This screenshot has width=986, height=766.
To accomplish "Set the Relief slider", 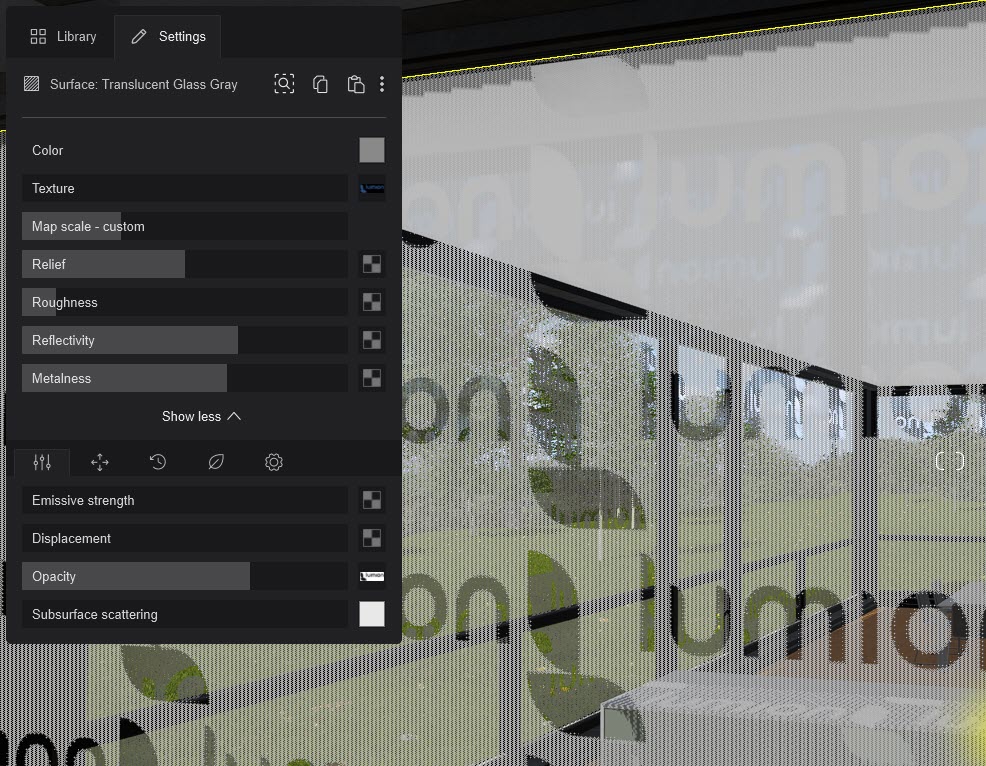I will pyautogui.click(x=185, y=264).
